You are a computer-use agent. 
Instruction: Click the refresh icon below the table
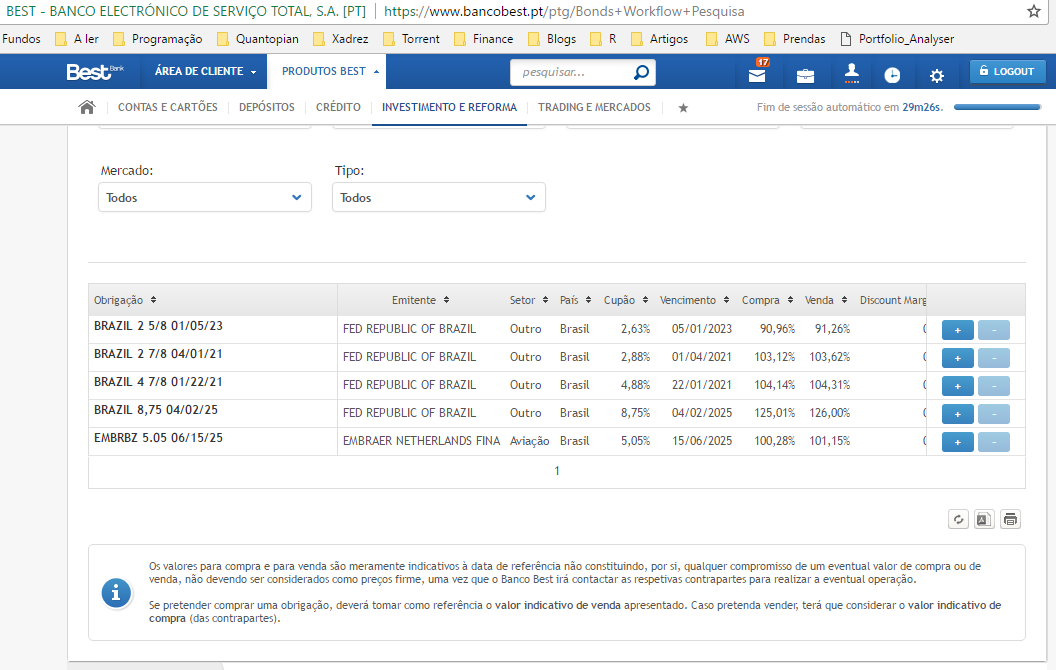click(x=958, y=519)
